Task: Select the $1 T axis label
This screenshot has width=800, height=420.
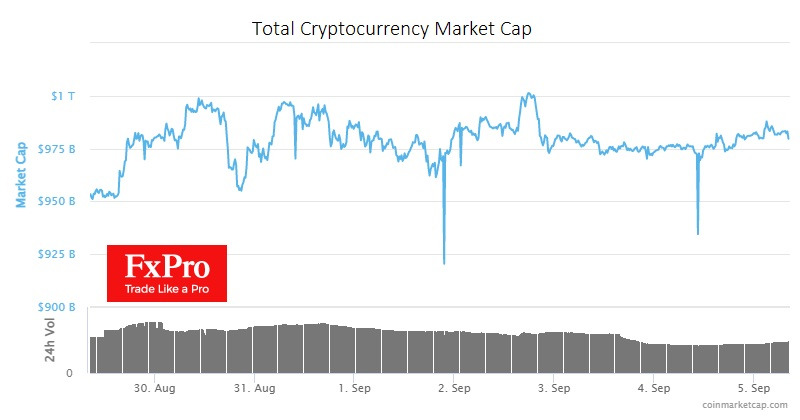Action: click(x=62, y=96)
